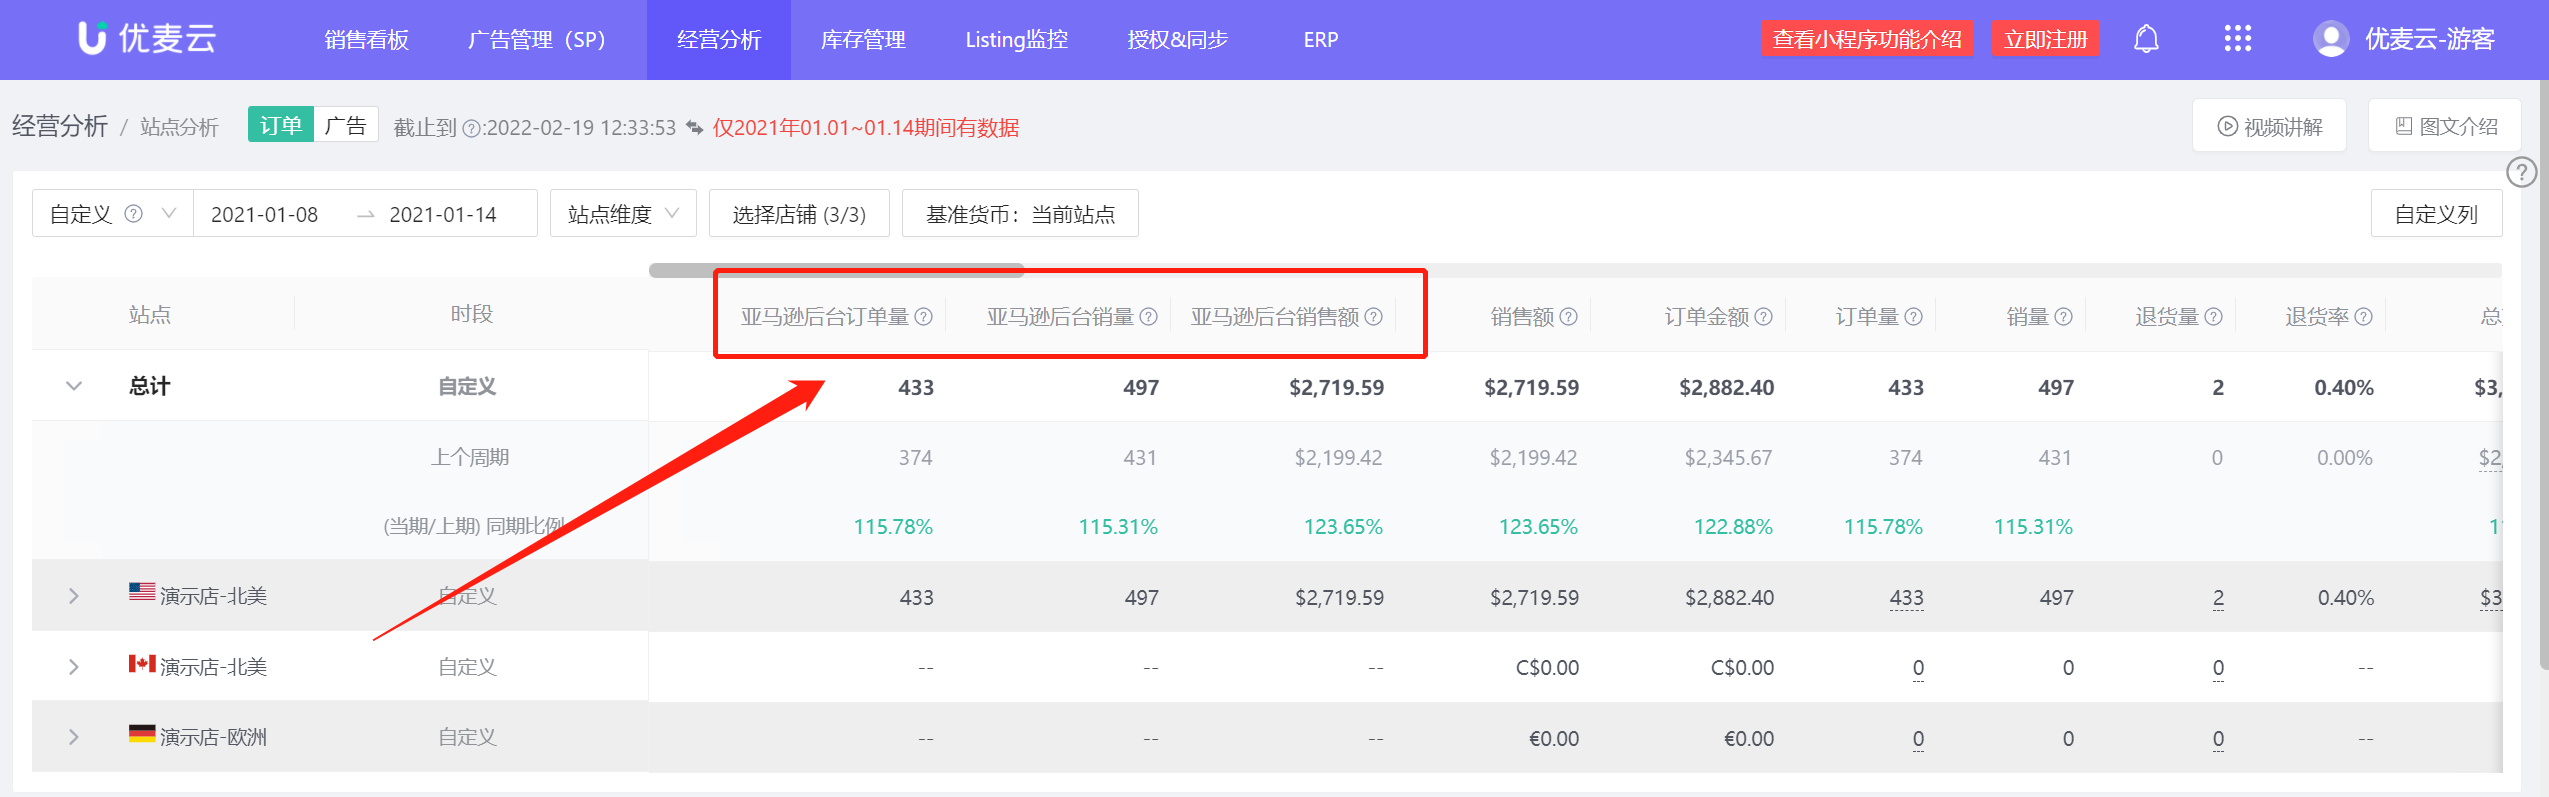Open 库存管理 navigation item
Viewport: 2549px width, 797px height.
[x=863, y=40]
